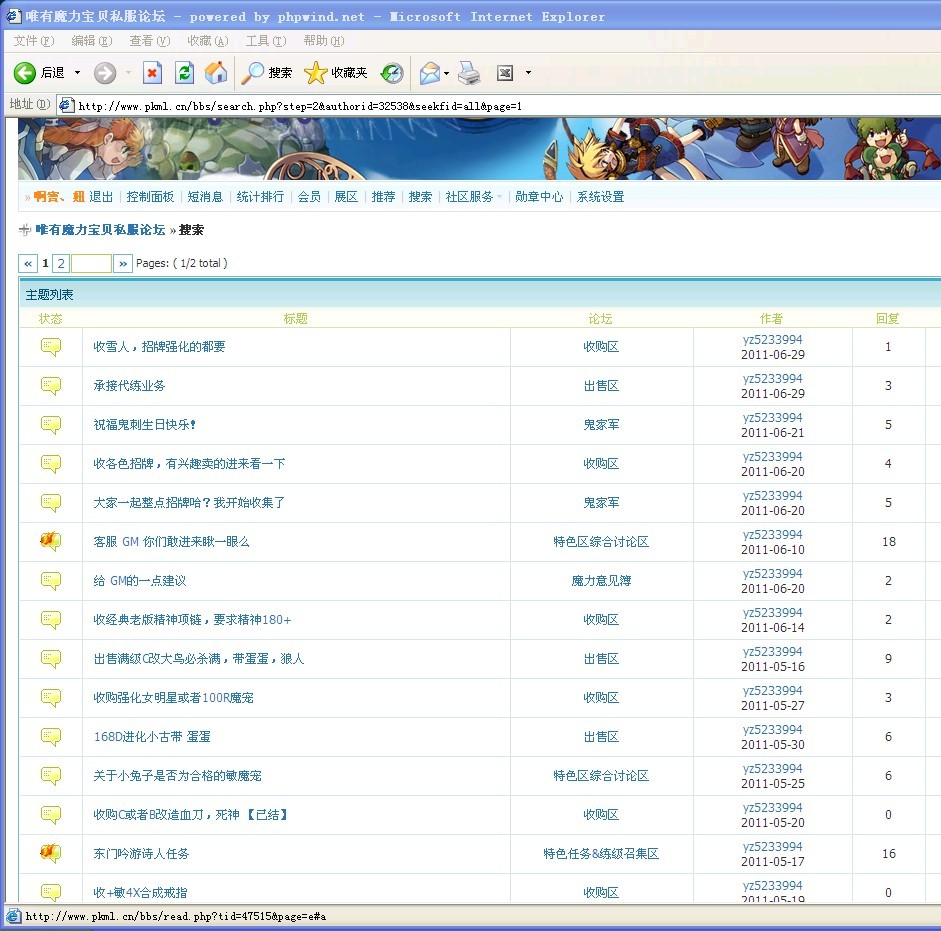Expand the Mail button dropdown arrow
Viewport: 941px width, 931px height.
tap(446, 73)
